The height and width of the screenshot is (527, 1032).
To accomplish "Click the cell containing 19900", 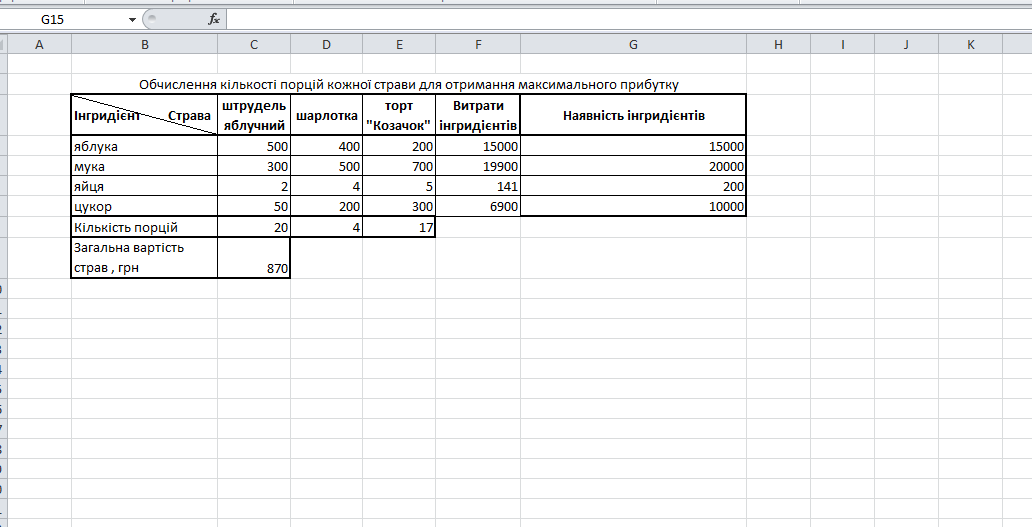I will (x=478, y=167).
